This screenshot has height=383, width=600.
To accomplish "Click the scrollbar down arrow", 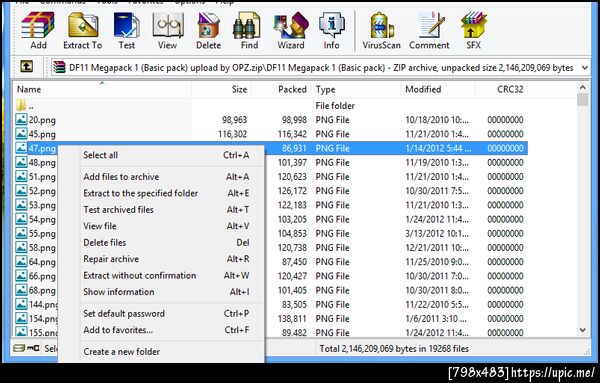I will tap(582, 330).
